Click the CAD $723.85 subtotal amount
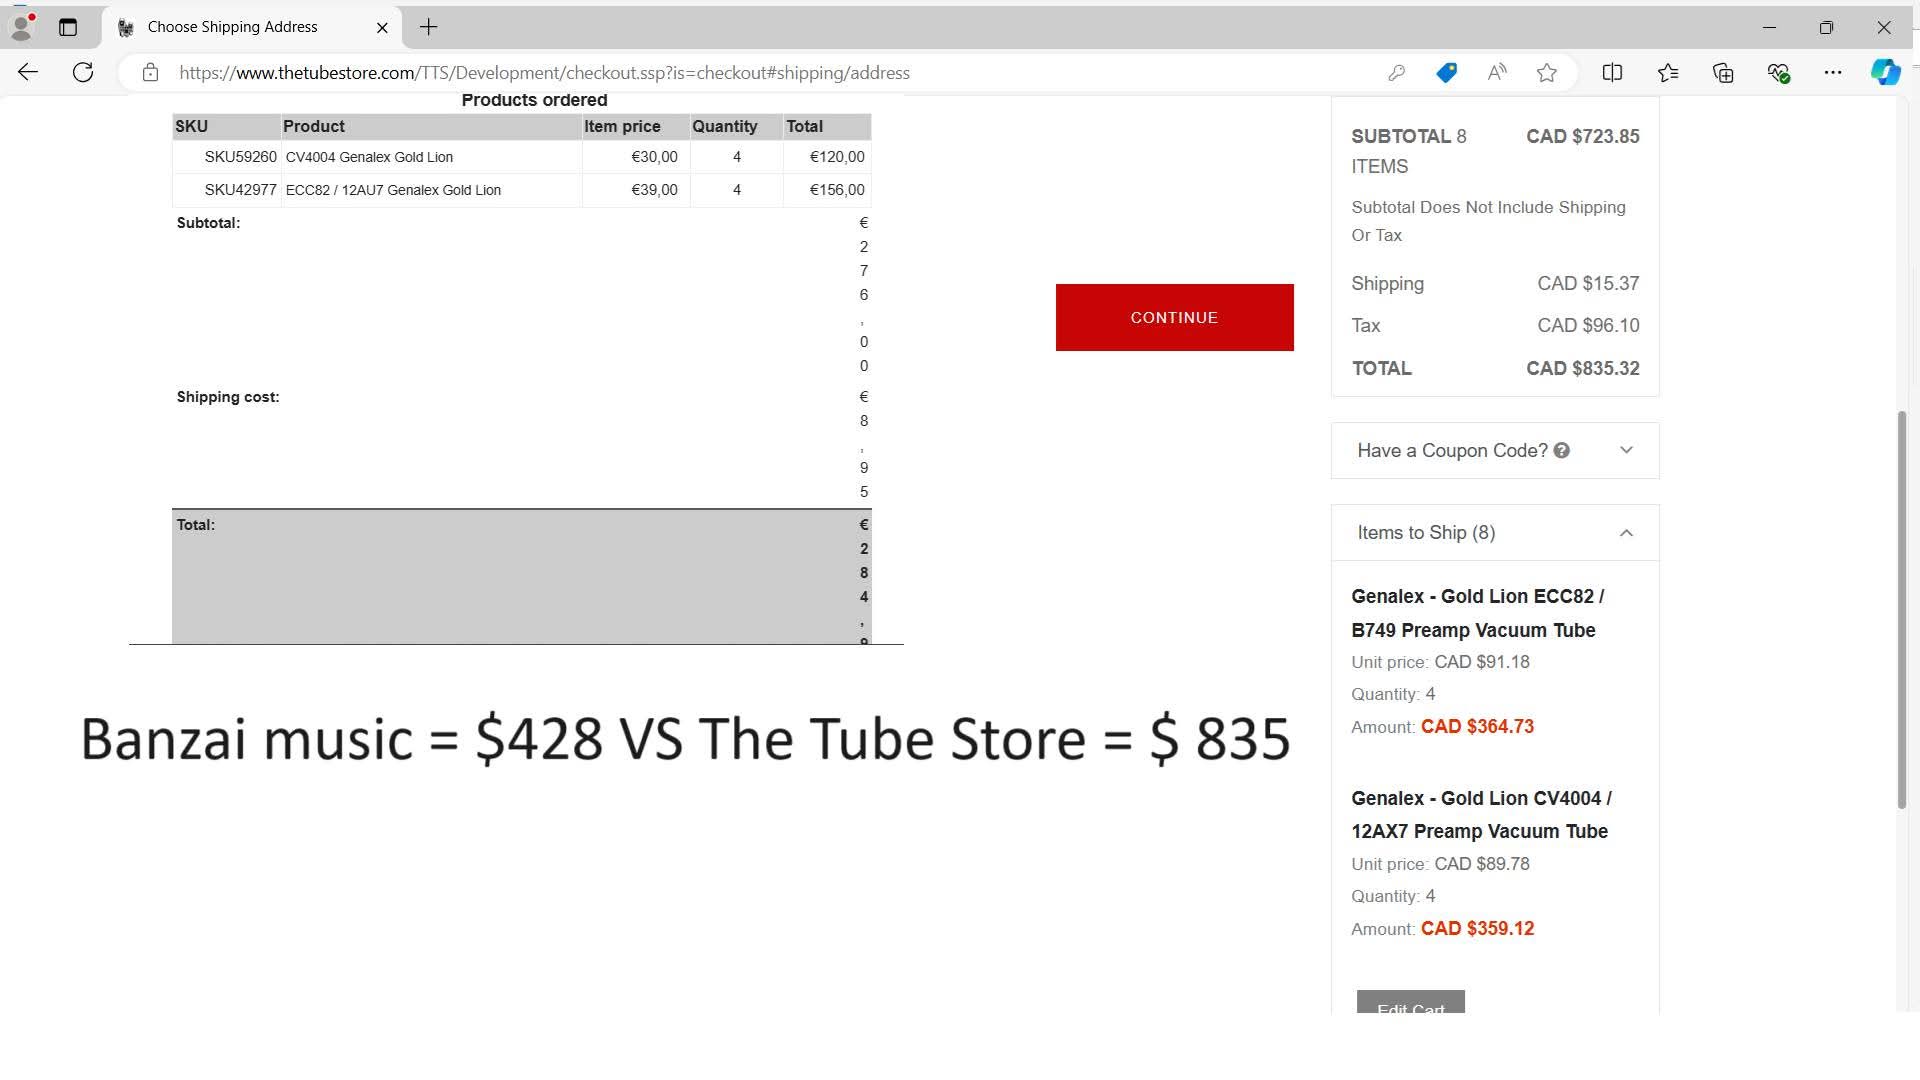1920x1080 pixels. point(1582,137)
